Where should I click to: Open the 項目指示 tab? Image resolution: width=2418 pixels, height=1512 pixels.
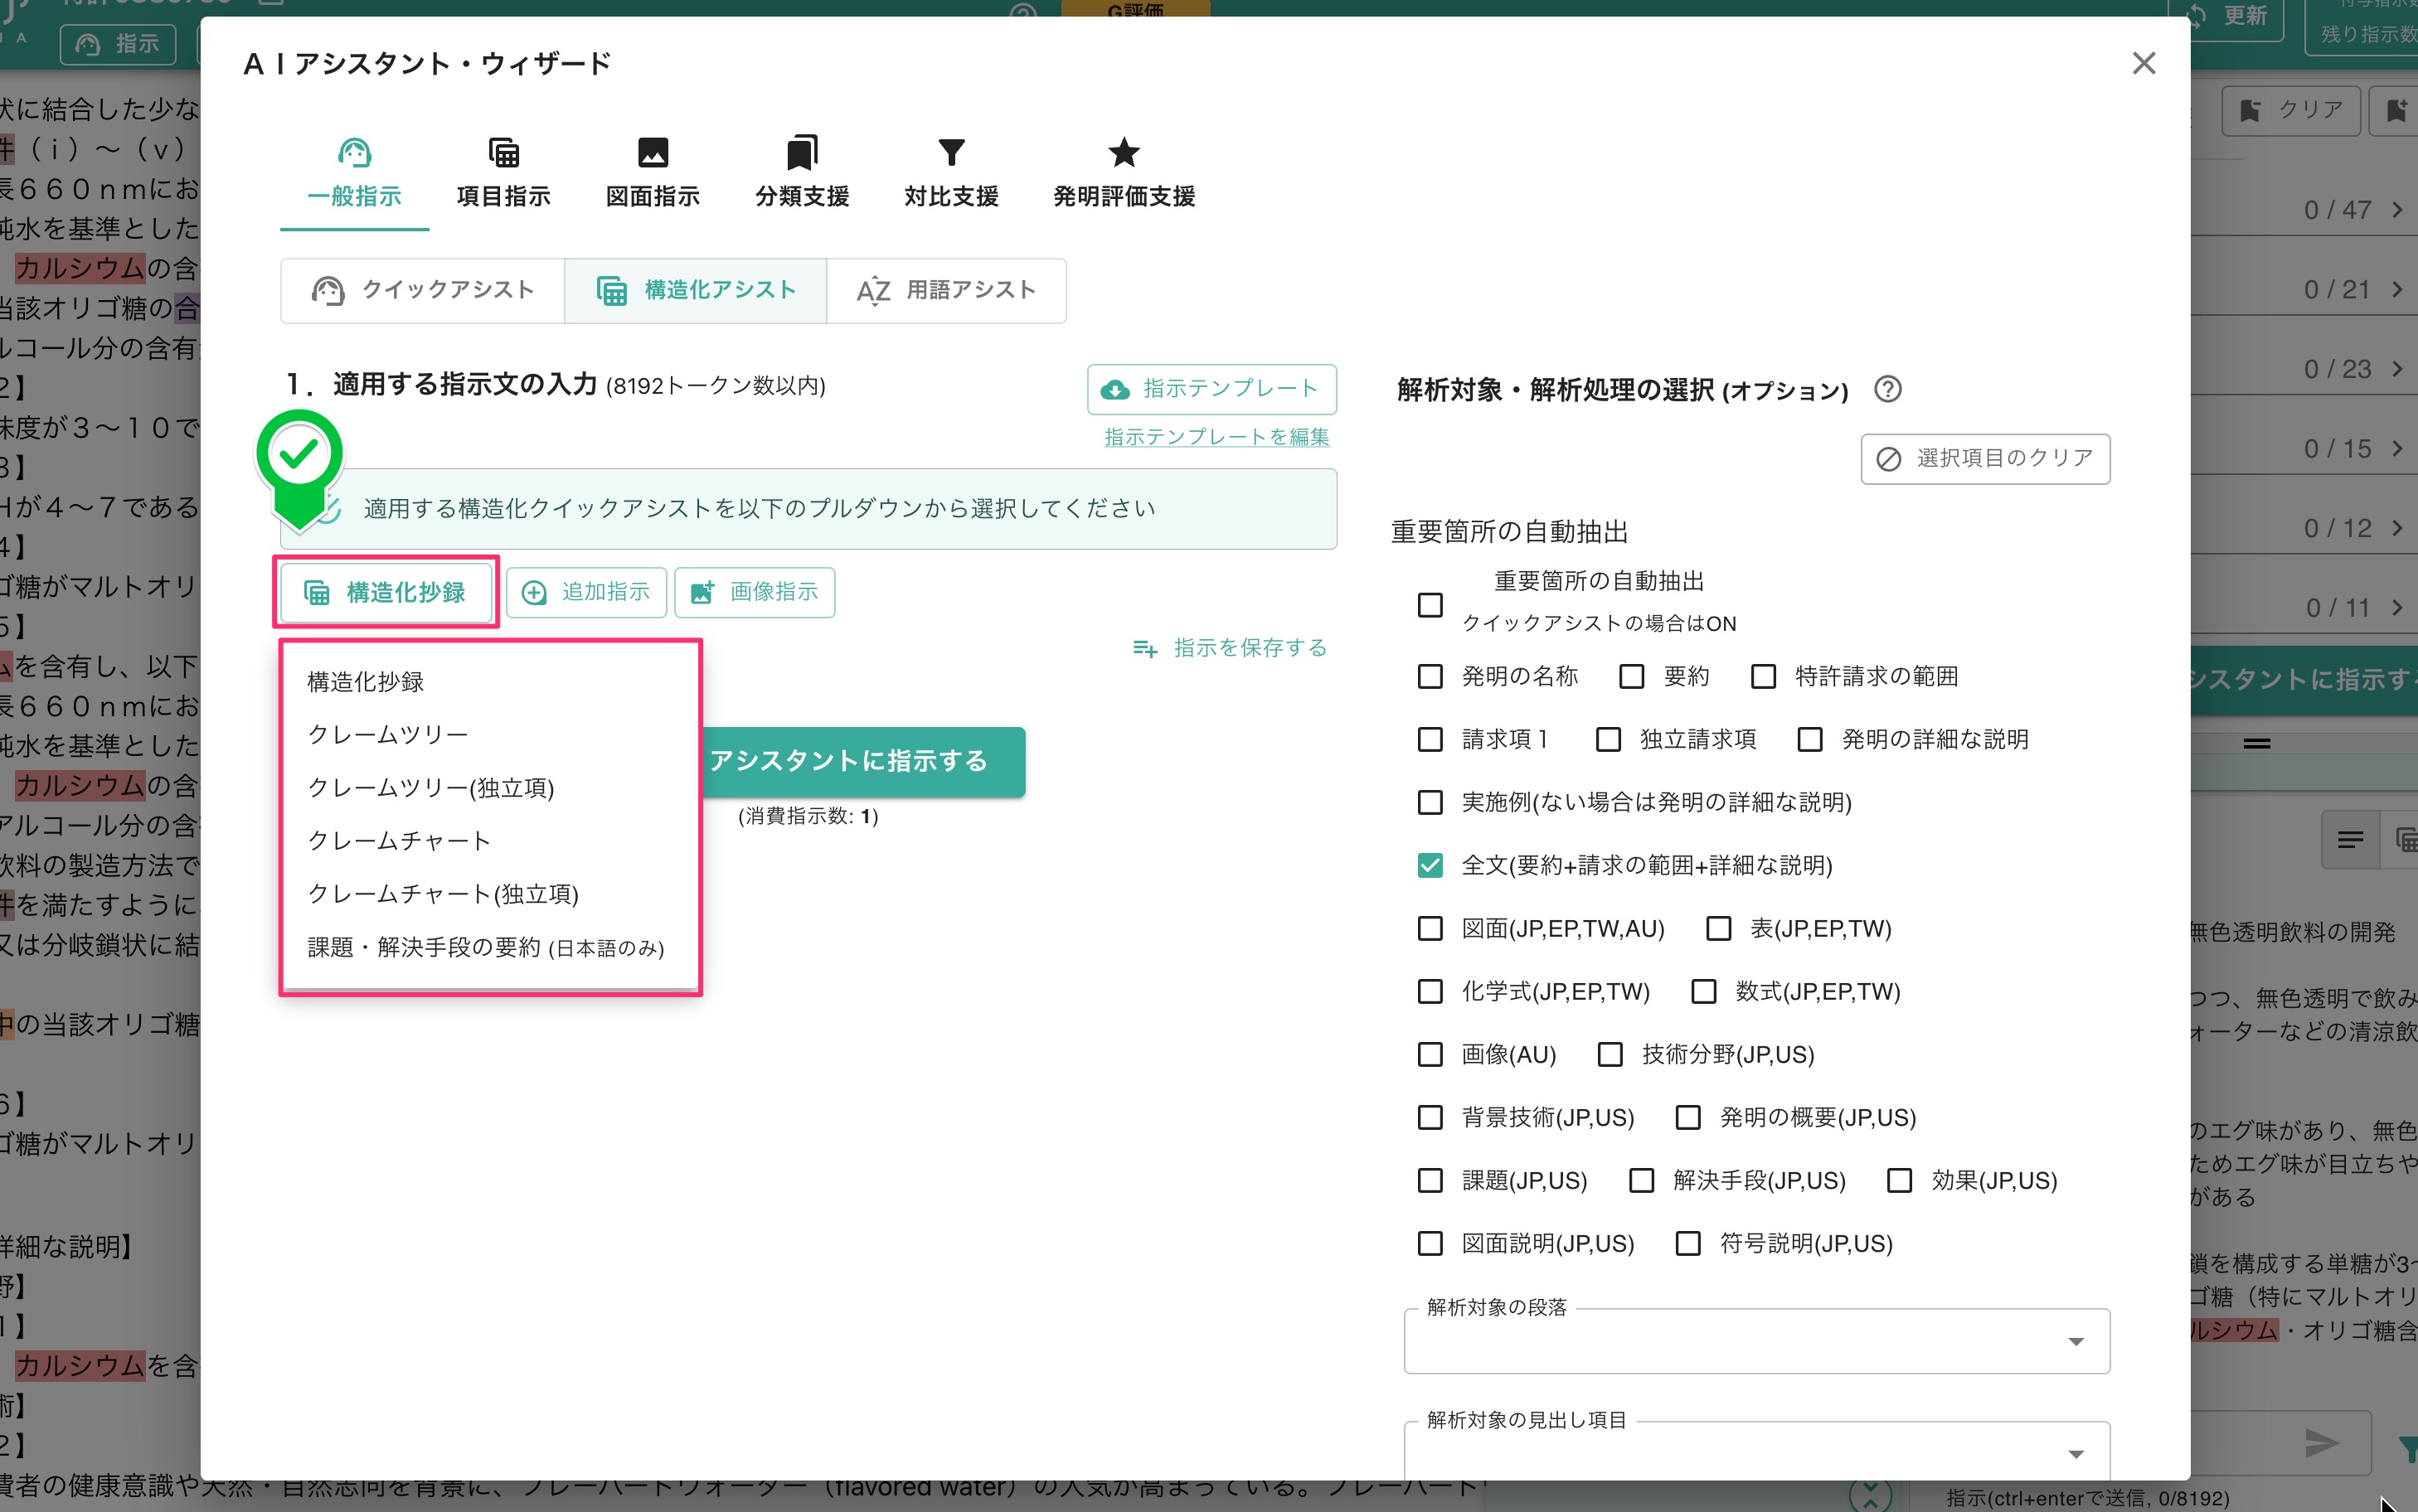(503, 174)
